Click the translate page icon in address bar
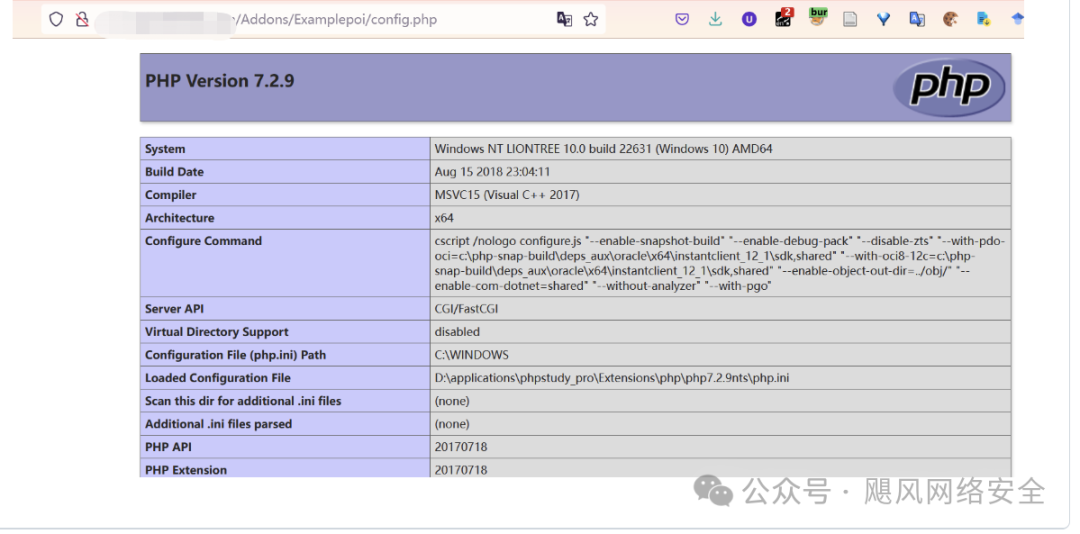Viewport: 1080px width, 534px height. (x=564, y=19)
